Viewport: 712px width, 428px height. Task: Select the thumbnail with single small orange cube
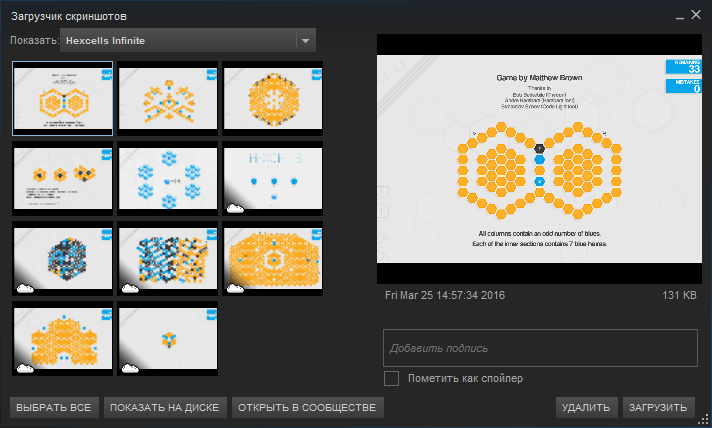pos(168,338)
